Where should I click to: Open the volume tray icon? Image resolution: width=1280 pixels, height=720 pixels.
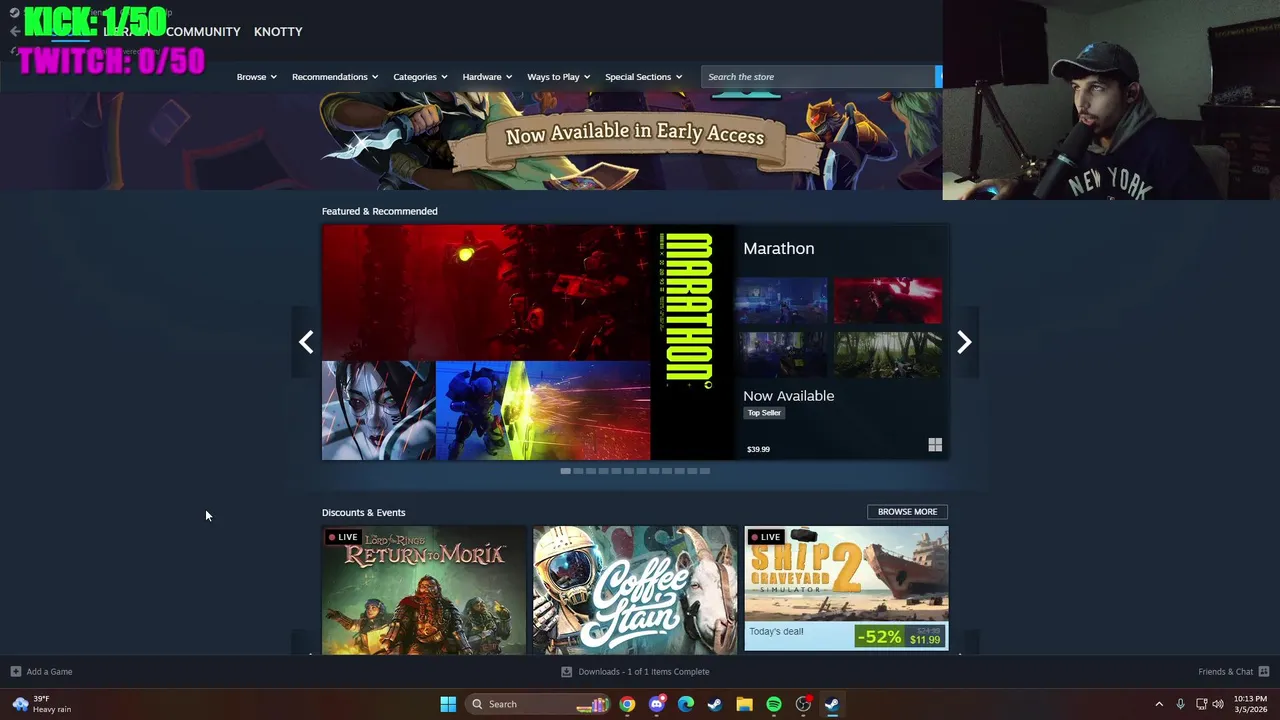point(1218,704)
